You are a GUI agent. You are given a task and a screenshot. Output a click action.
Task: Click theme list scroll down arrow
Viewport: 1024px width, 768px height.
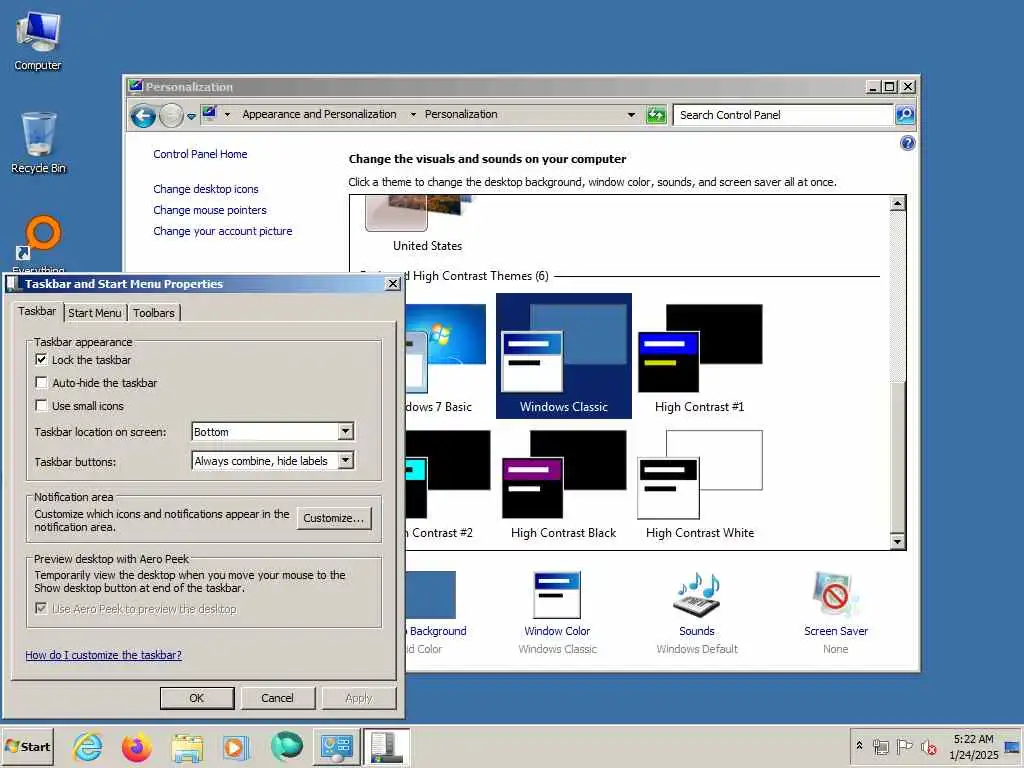tap(897, 541)
